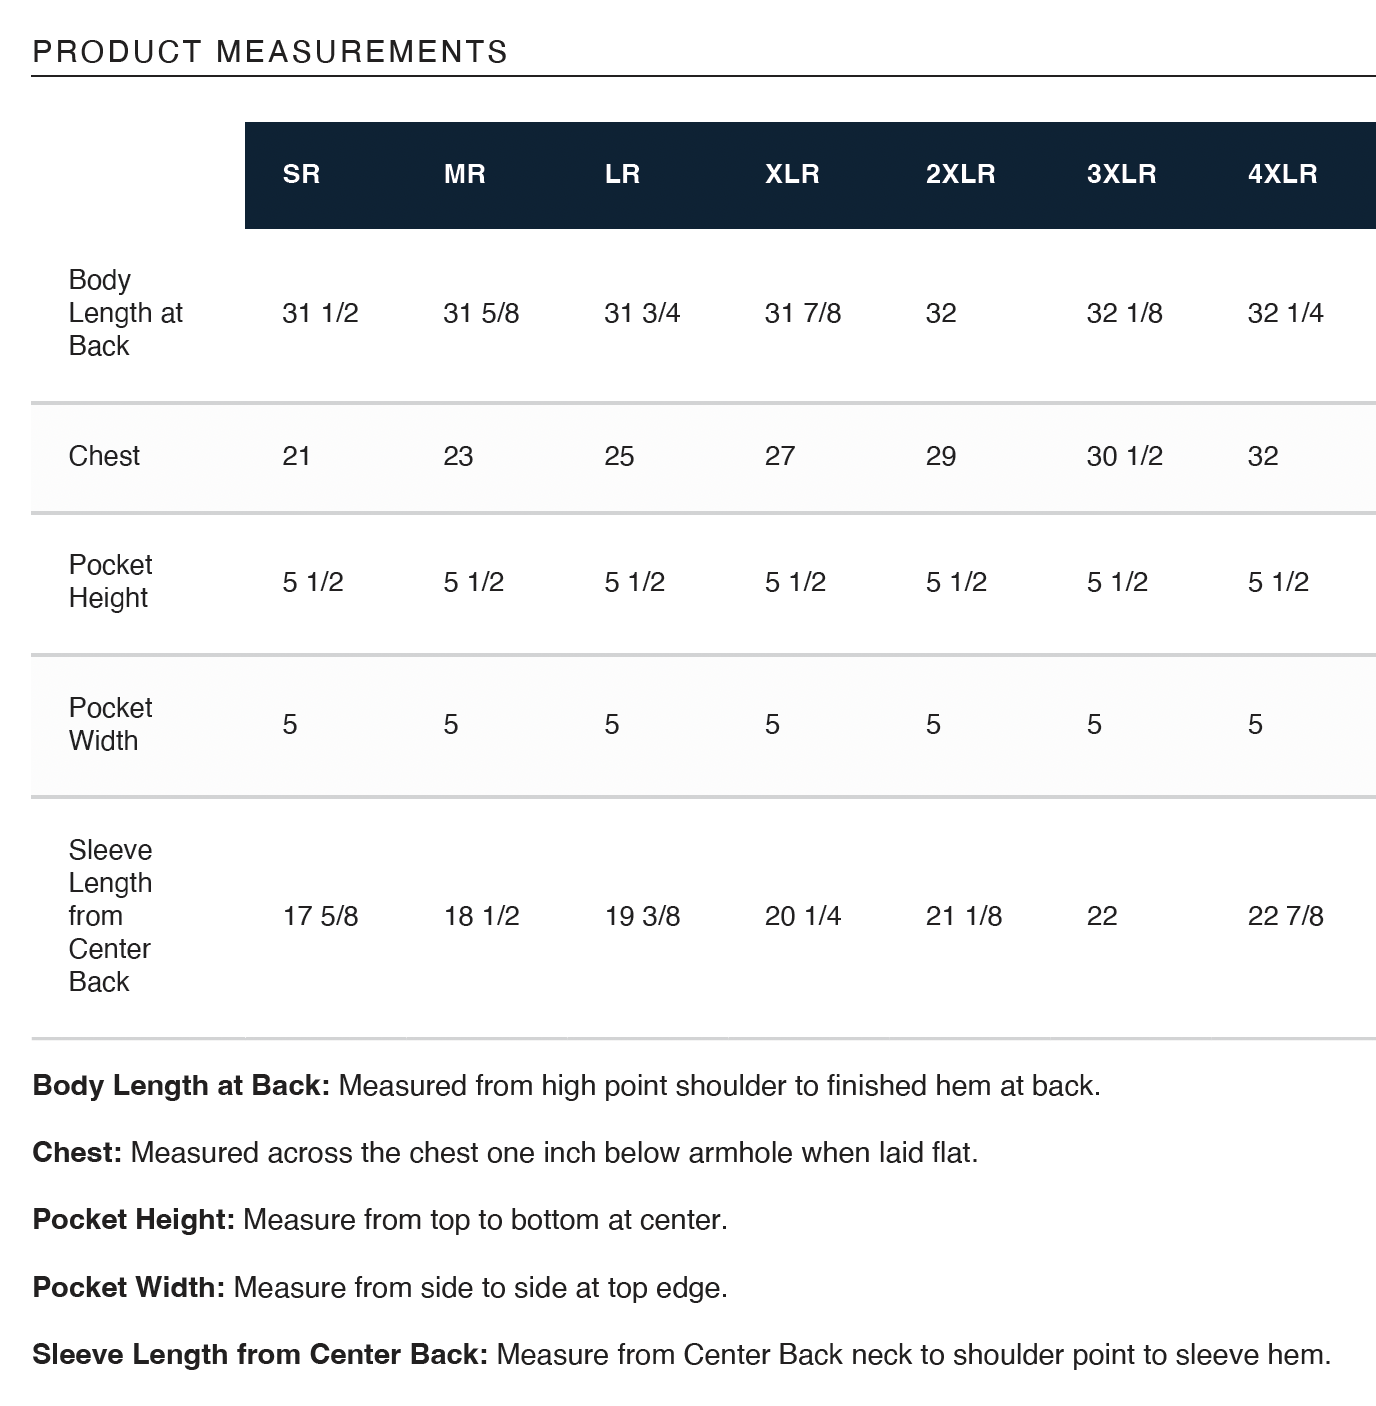Click the SR size column header
The width and height of the screenshot is (1376, 1406).
301,174
